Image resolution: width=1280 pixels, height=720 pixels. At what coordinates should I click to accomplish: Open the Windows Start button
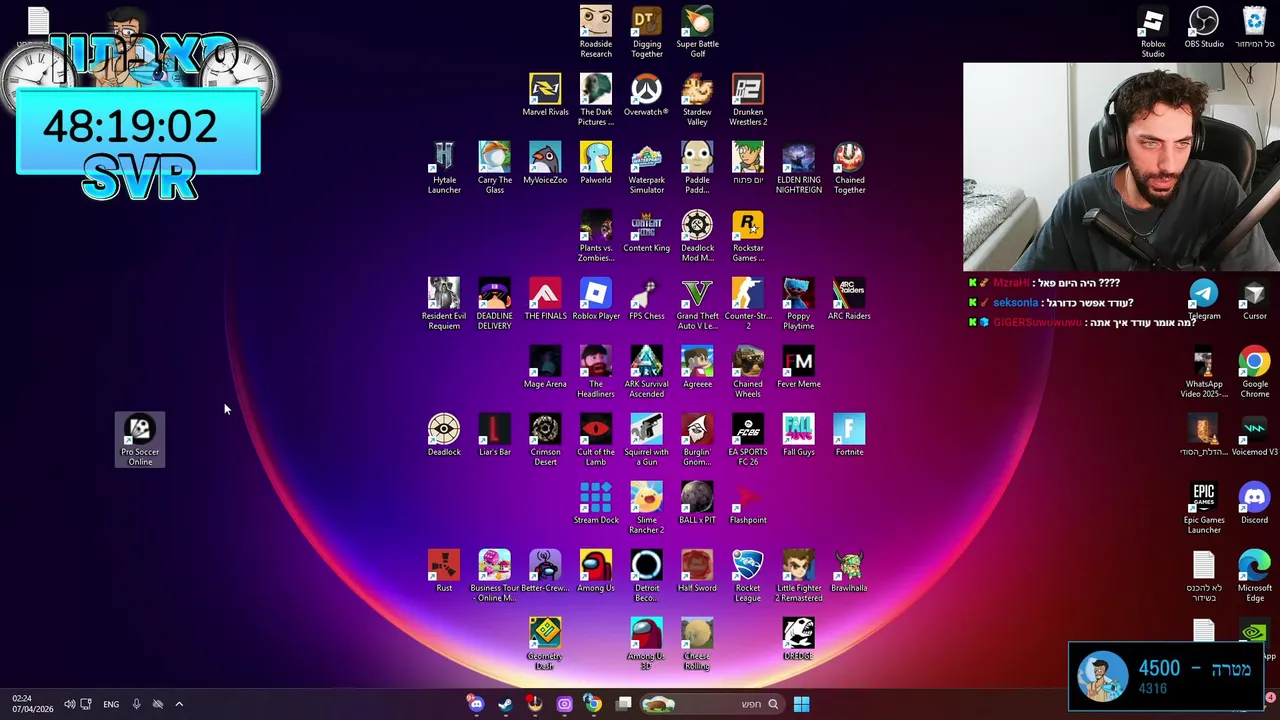801,704
